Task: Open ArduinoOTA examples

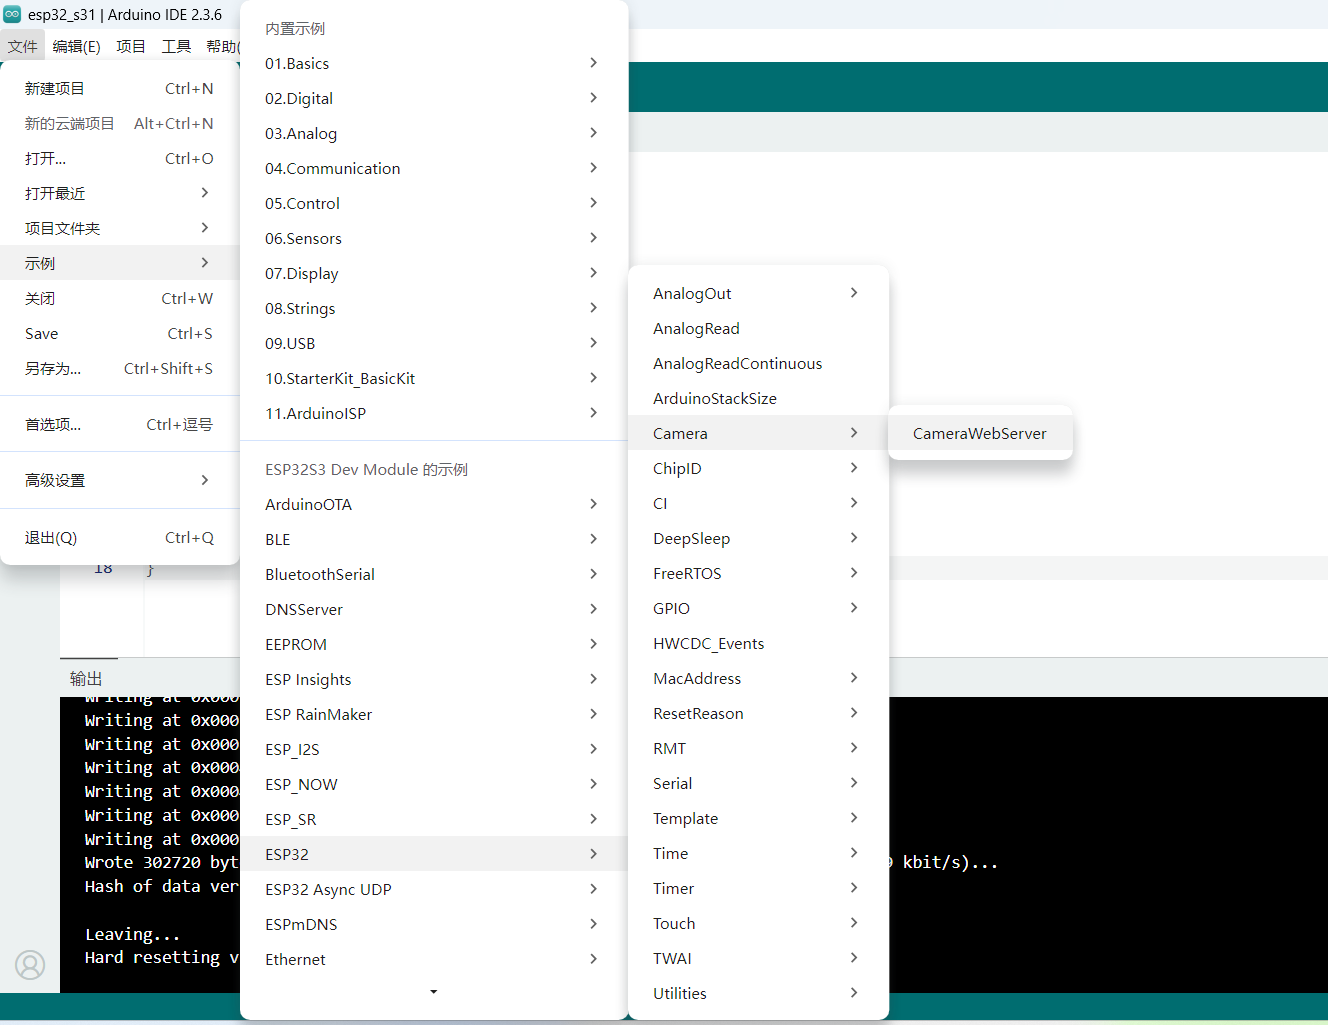Action: click(x=434, y=504)
